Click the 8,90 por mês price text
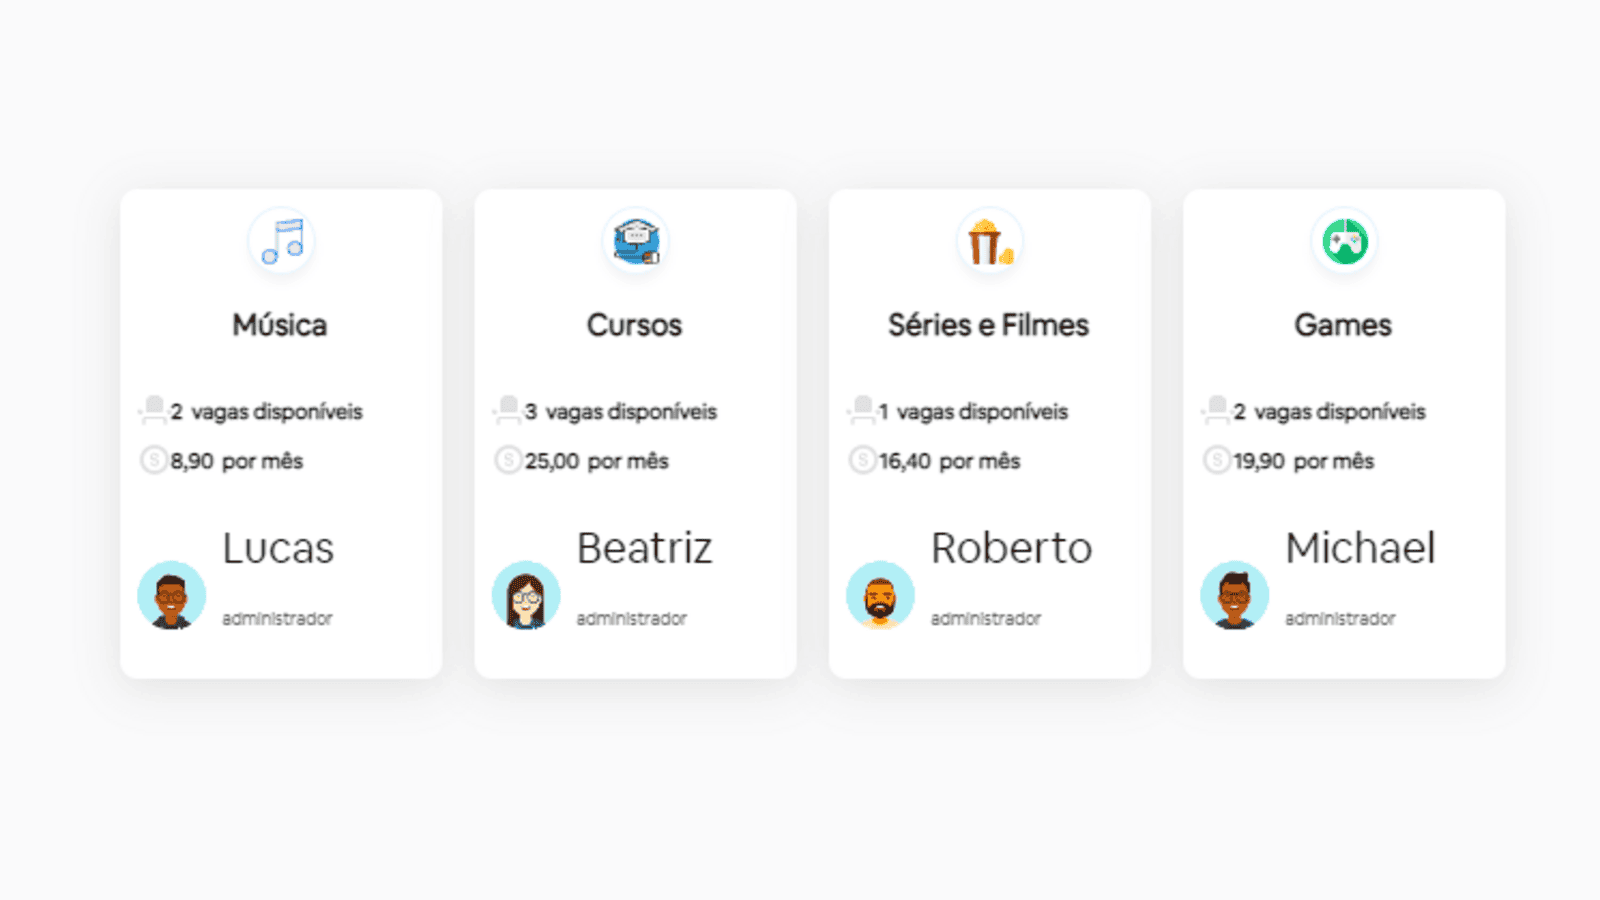Viewport: 1600px width, 900px height. (x=236, y=461)
